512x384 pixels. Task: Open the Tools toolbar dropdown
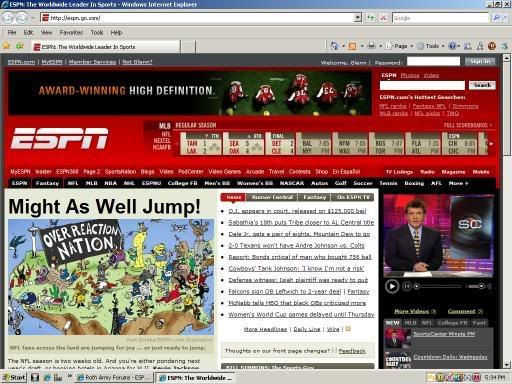pos(431,46)
